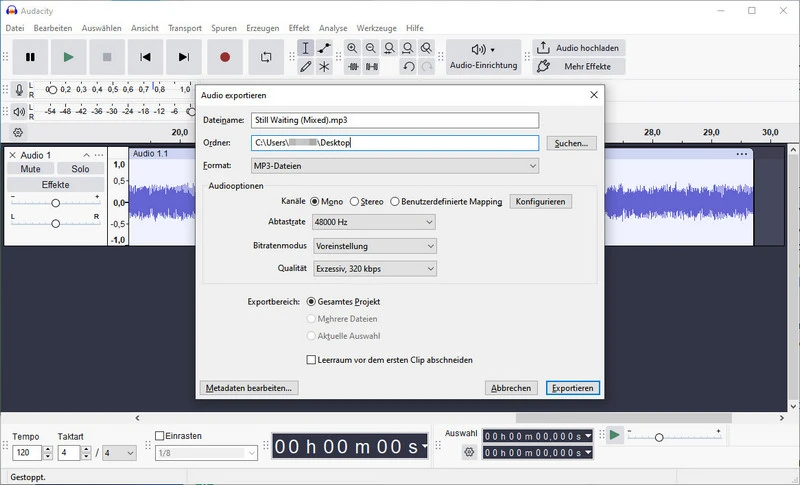Expand Abtastrate 48000 Hz dropdown
Screen dimensions: 800x485
[x=374, y=222]
